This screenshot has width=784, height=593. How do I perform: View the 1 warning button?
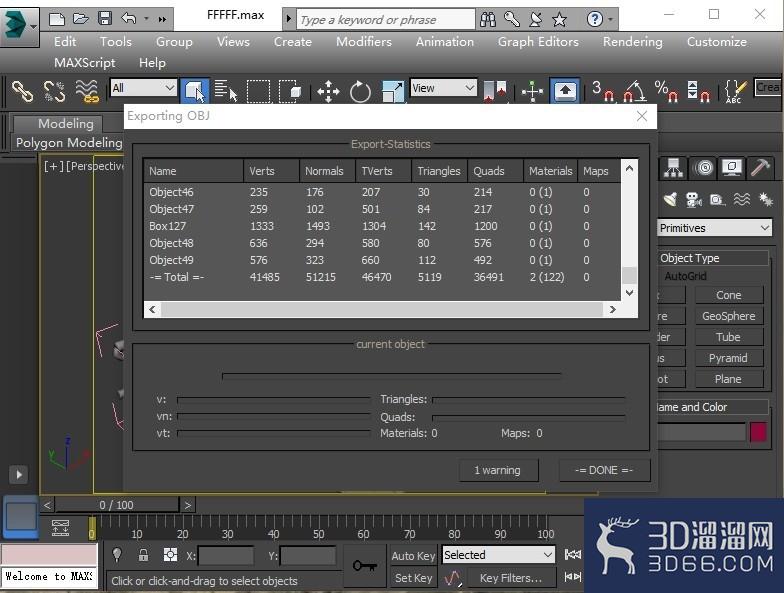point(498,470)
